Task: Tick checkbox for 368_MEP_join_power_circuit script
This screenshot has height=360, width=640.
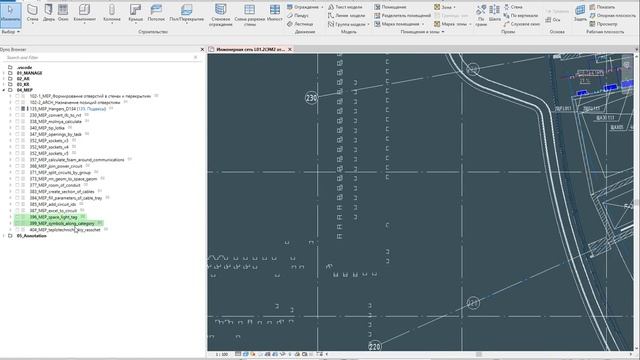Action: pos(18,166)
